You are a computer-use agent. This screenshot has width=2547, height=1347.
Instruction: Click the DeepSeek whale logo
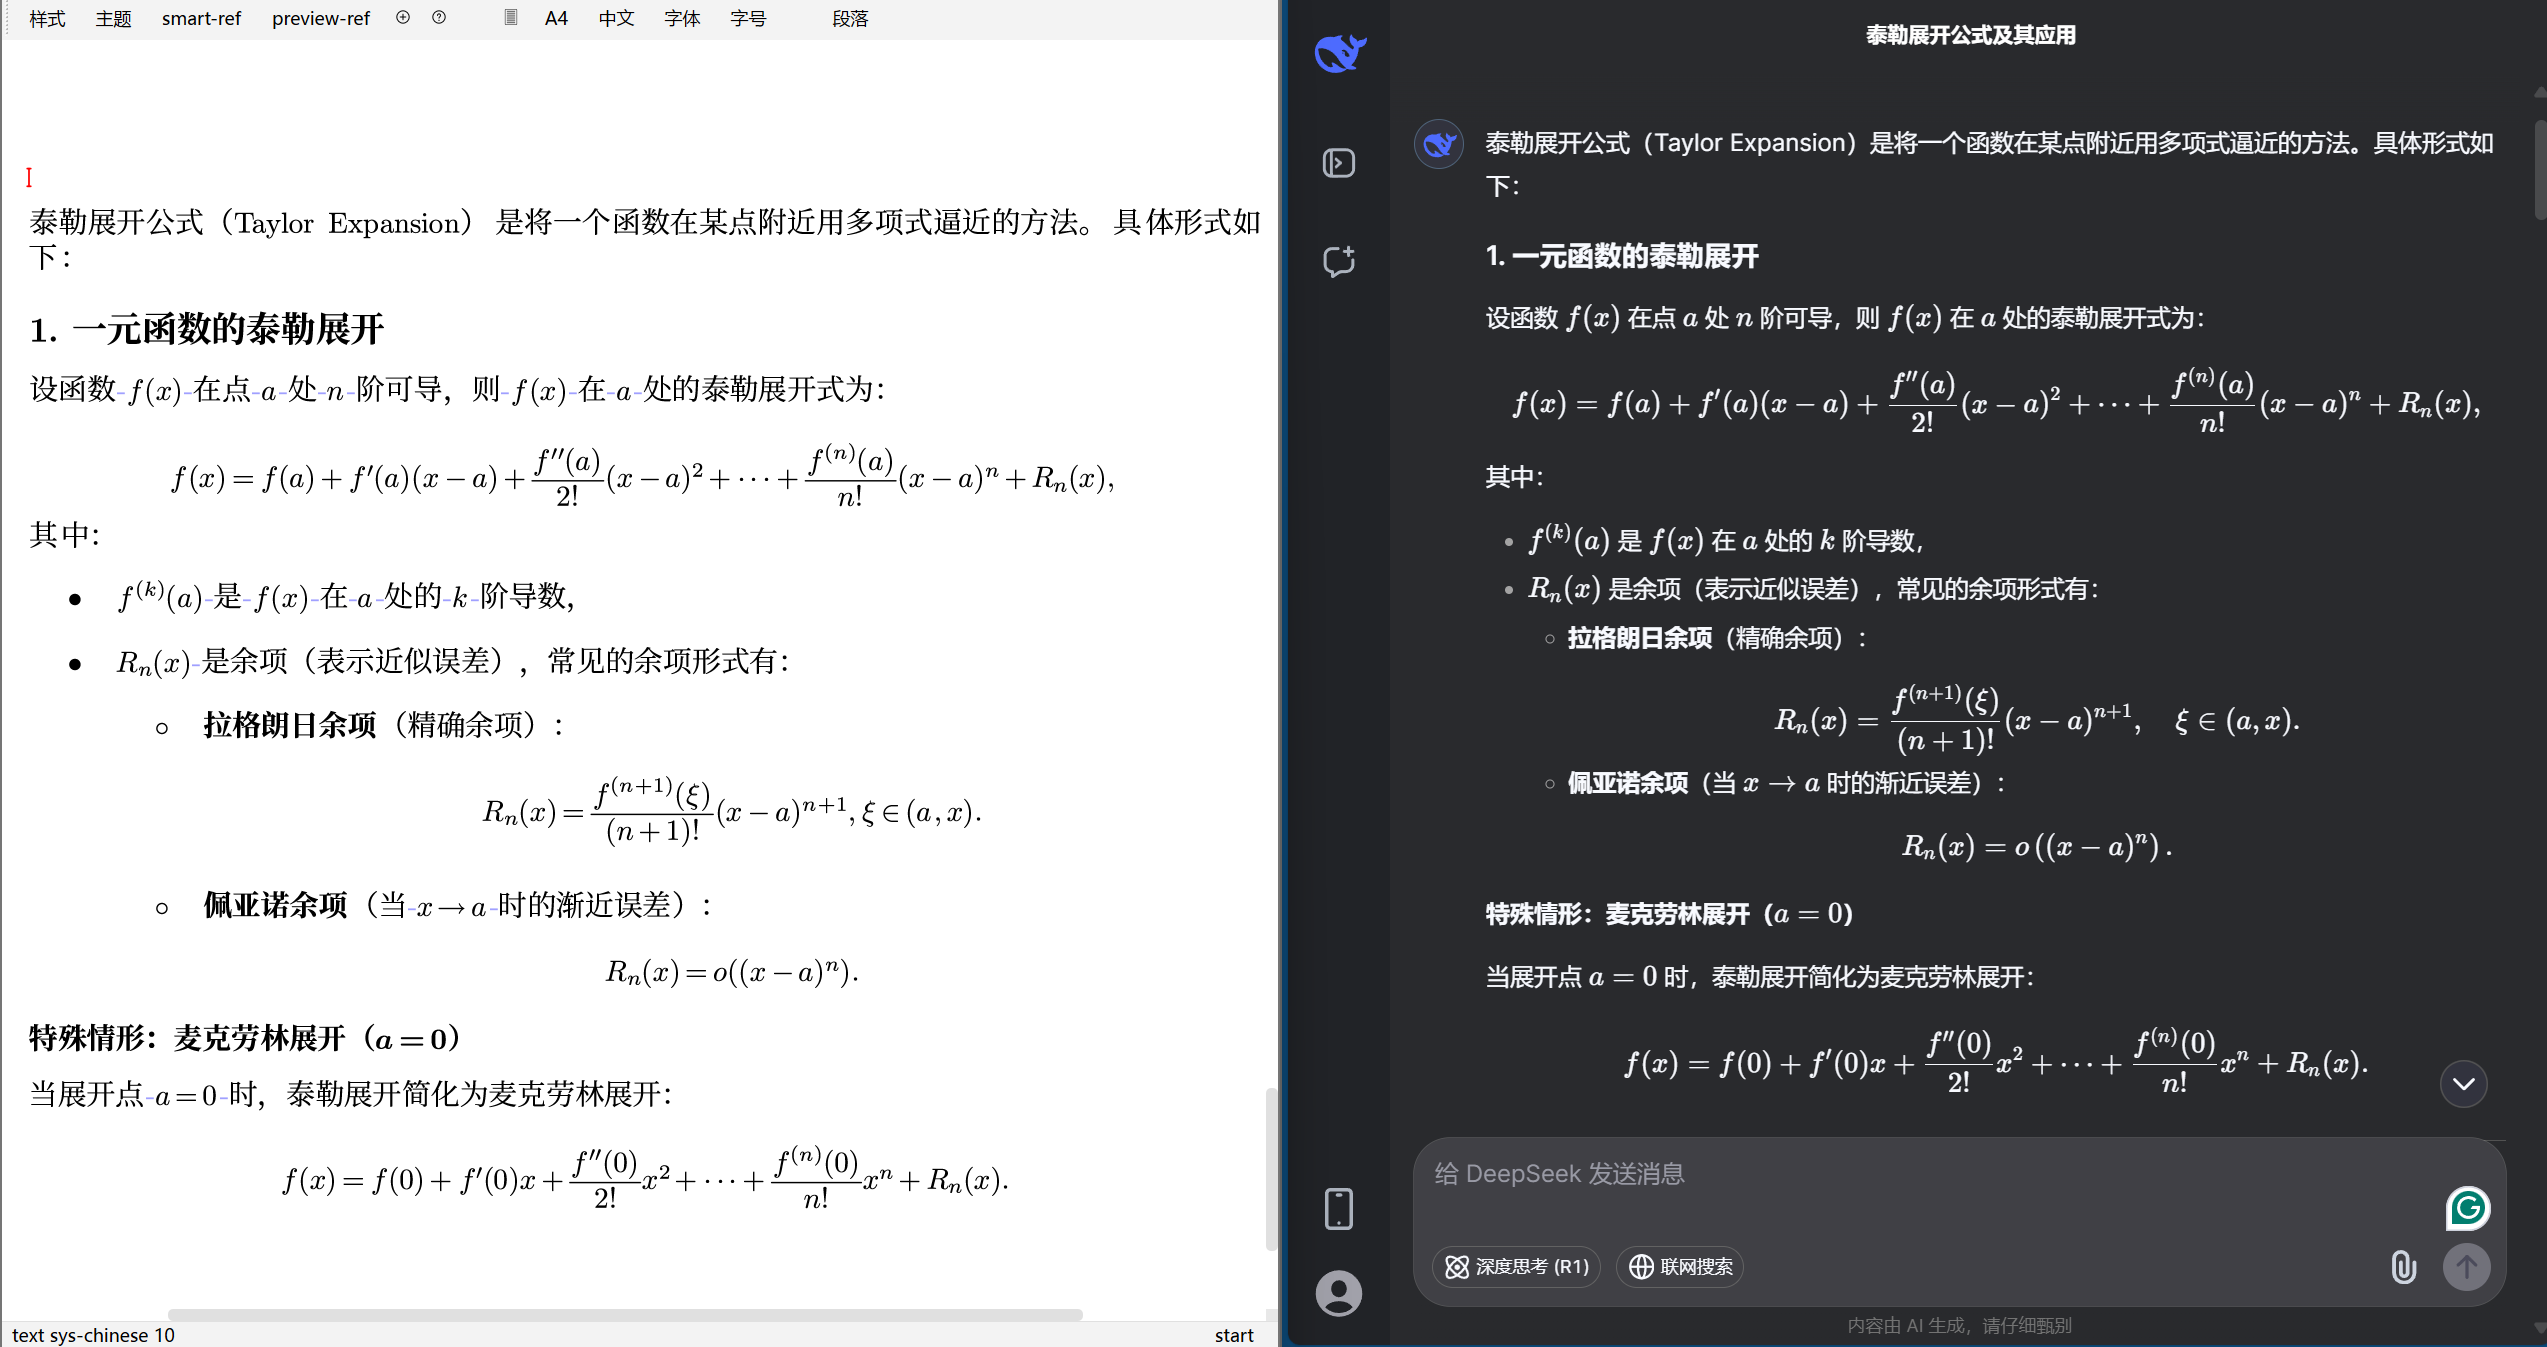point(1339,53)
